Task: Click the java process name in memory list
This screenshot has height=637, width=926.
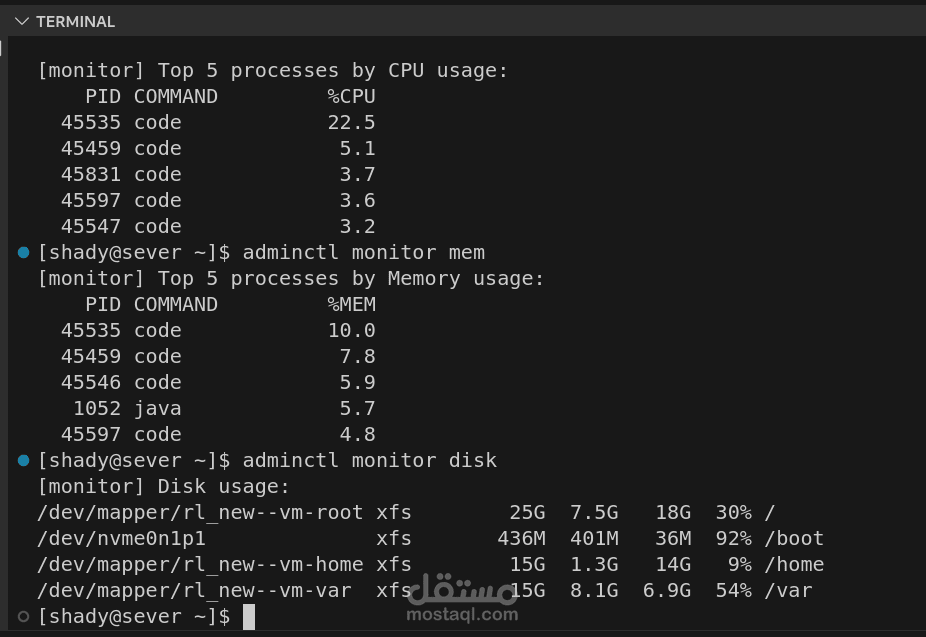Action: click(158, 409)
